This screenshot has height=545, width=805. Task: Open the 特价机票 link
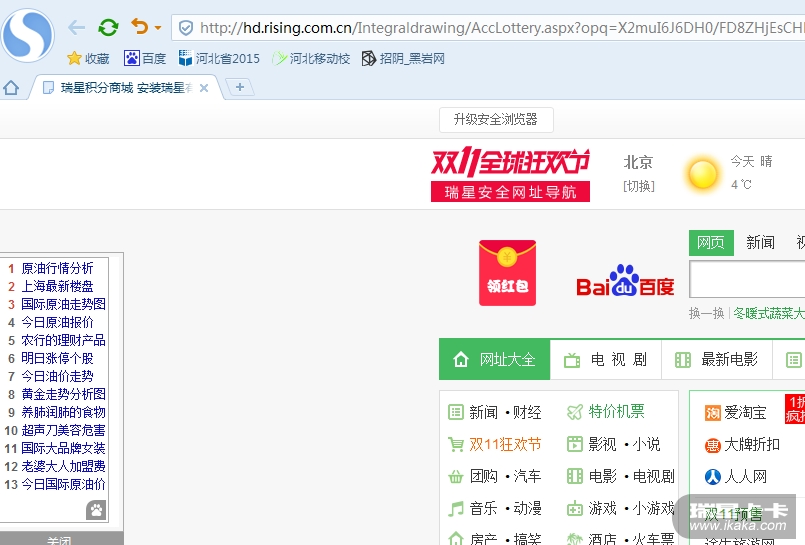point(616,411)
